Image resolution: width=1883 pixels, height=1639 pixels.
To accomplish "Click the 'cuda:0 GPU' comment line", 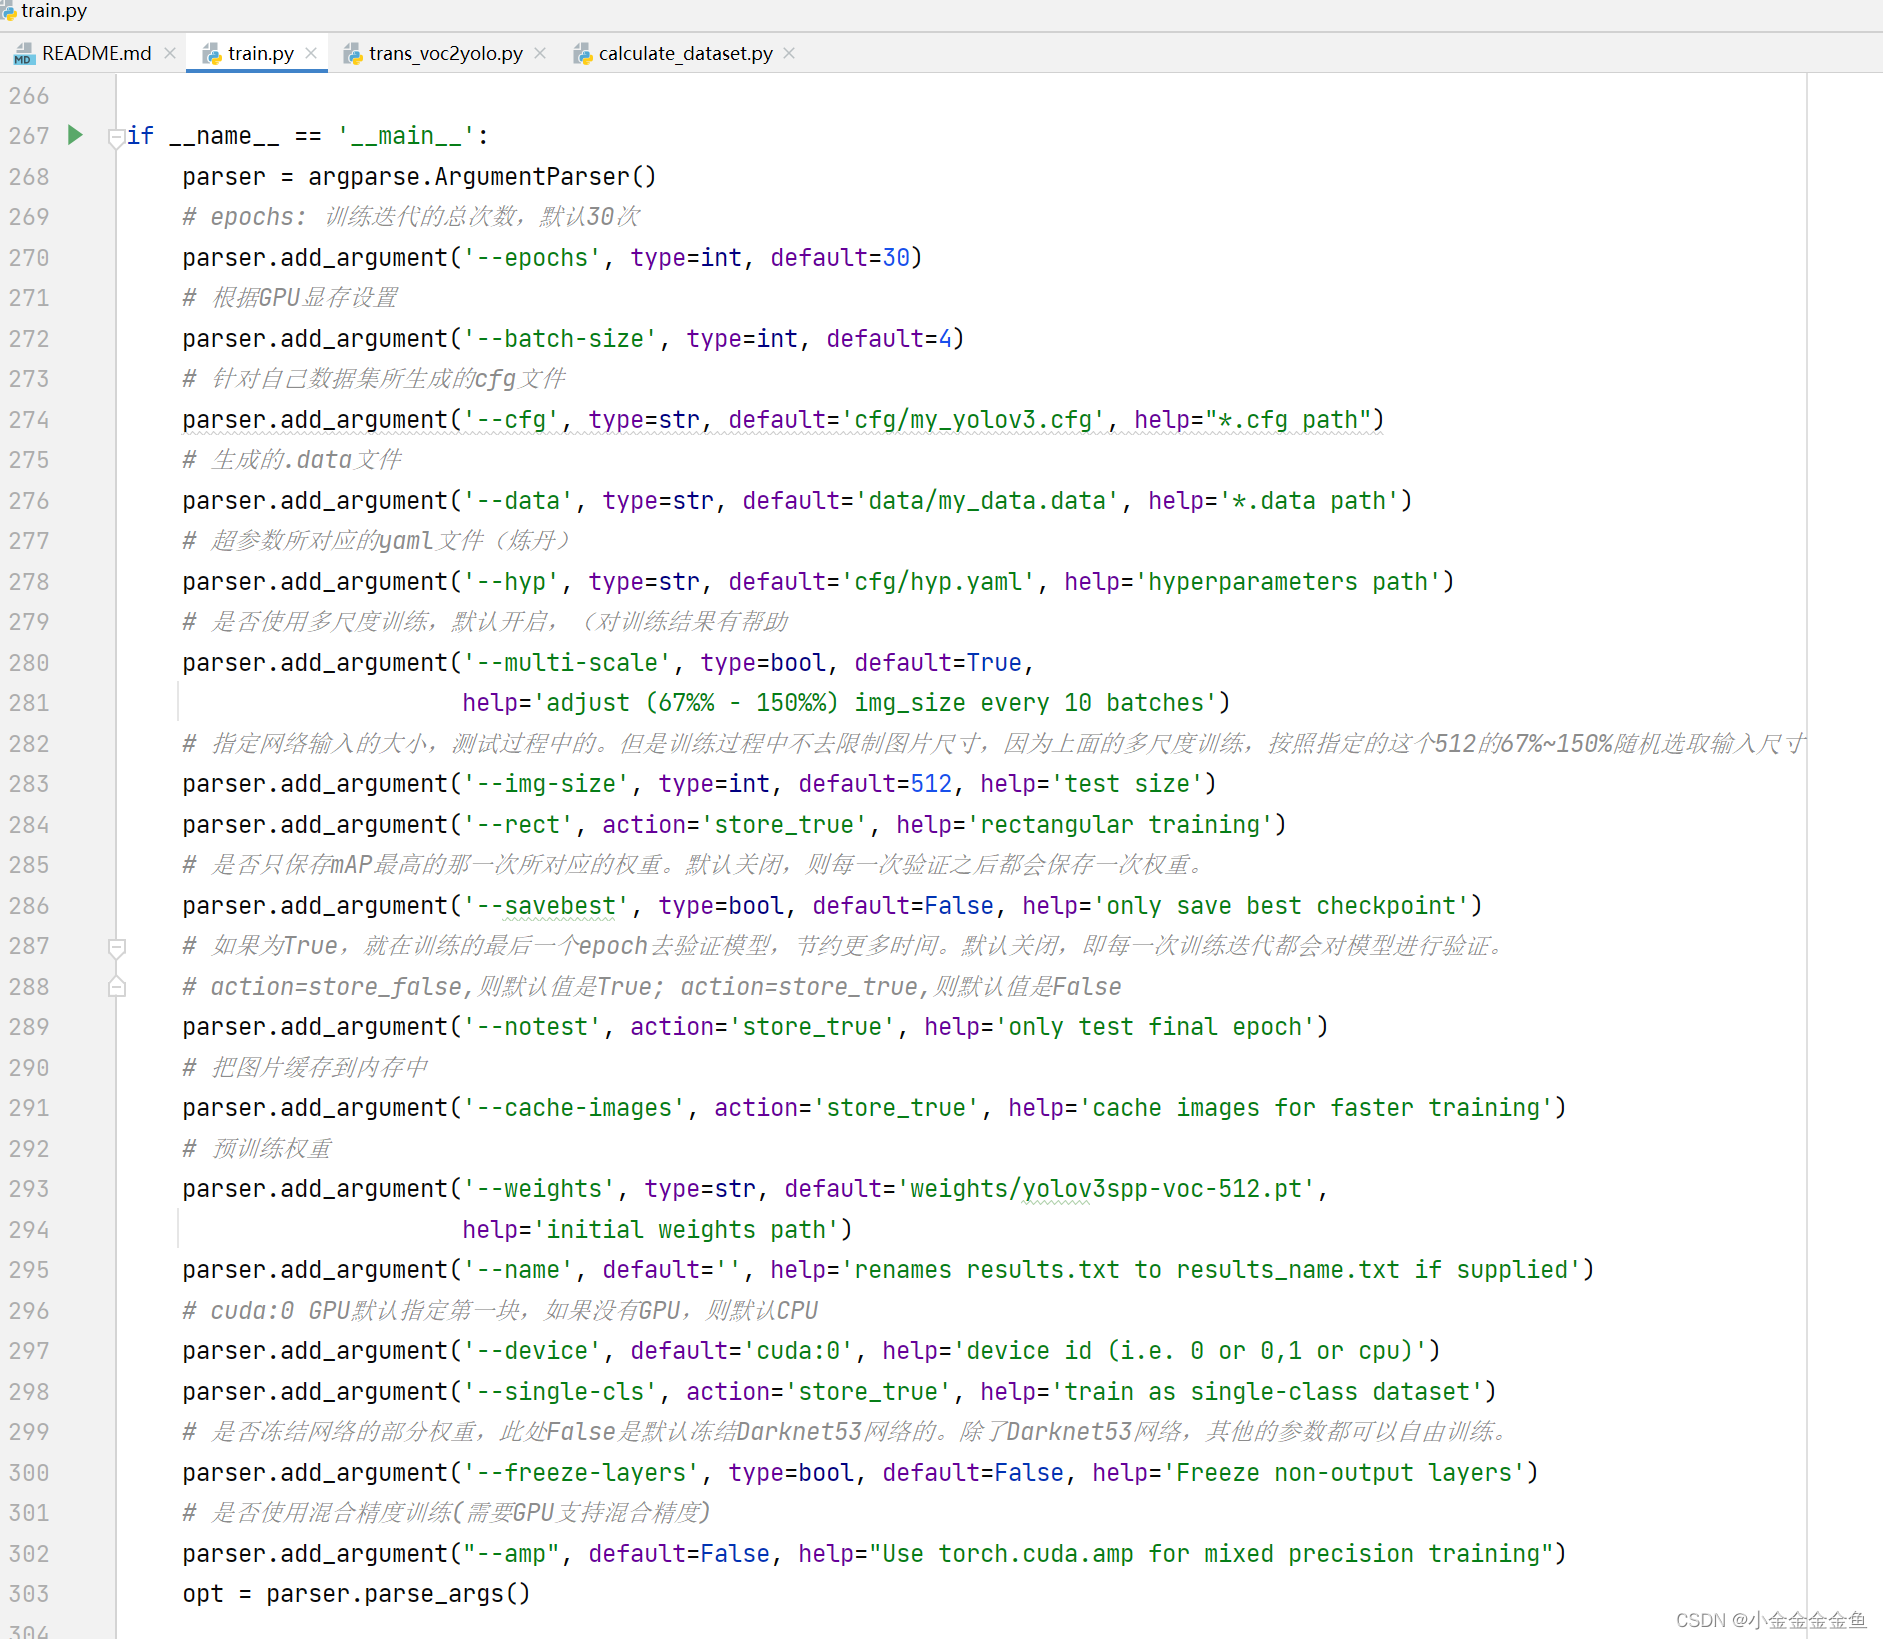I will [x=500, y=1310].
